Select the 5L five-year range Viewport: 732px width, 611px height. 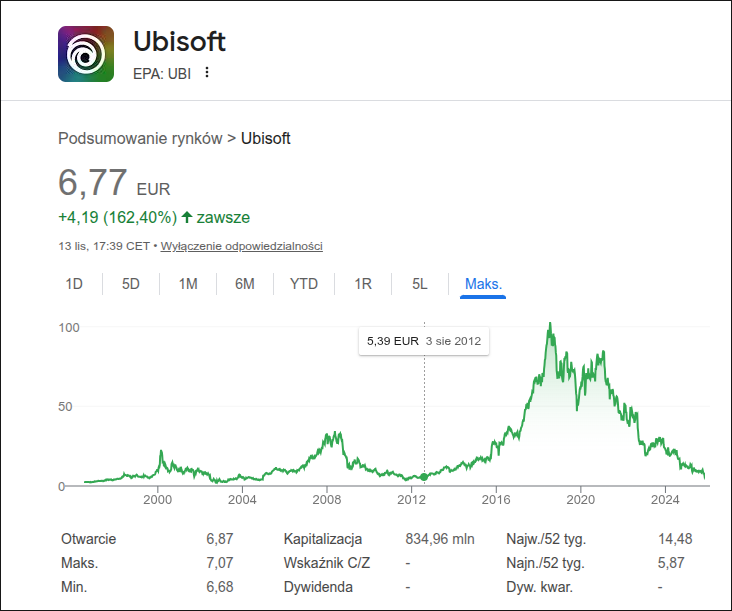tap(420, 284)
